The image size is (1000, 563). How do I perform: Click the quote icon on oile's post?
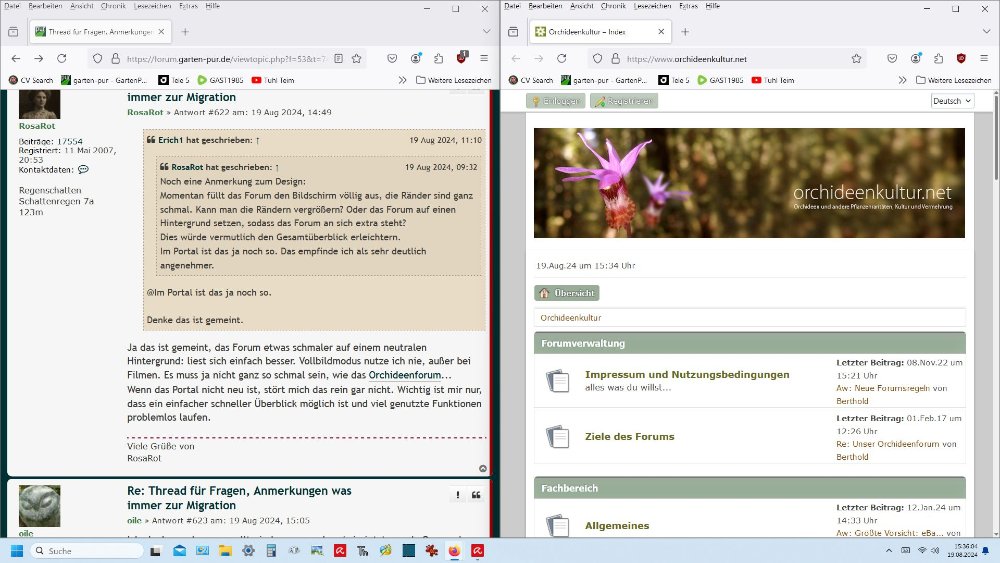[476, 495]
